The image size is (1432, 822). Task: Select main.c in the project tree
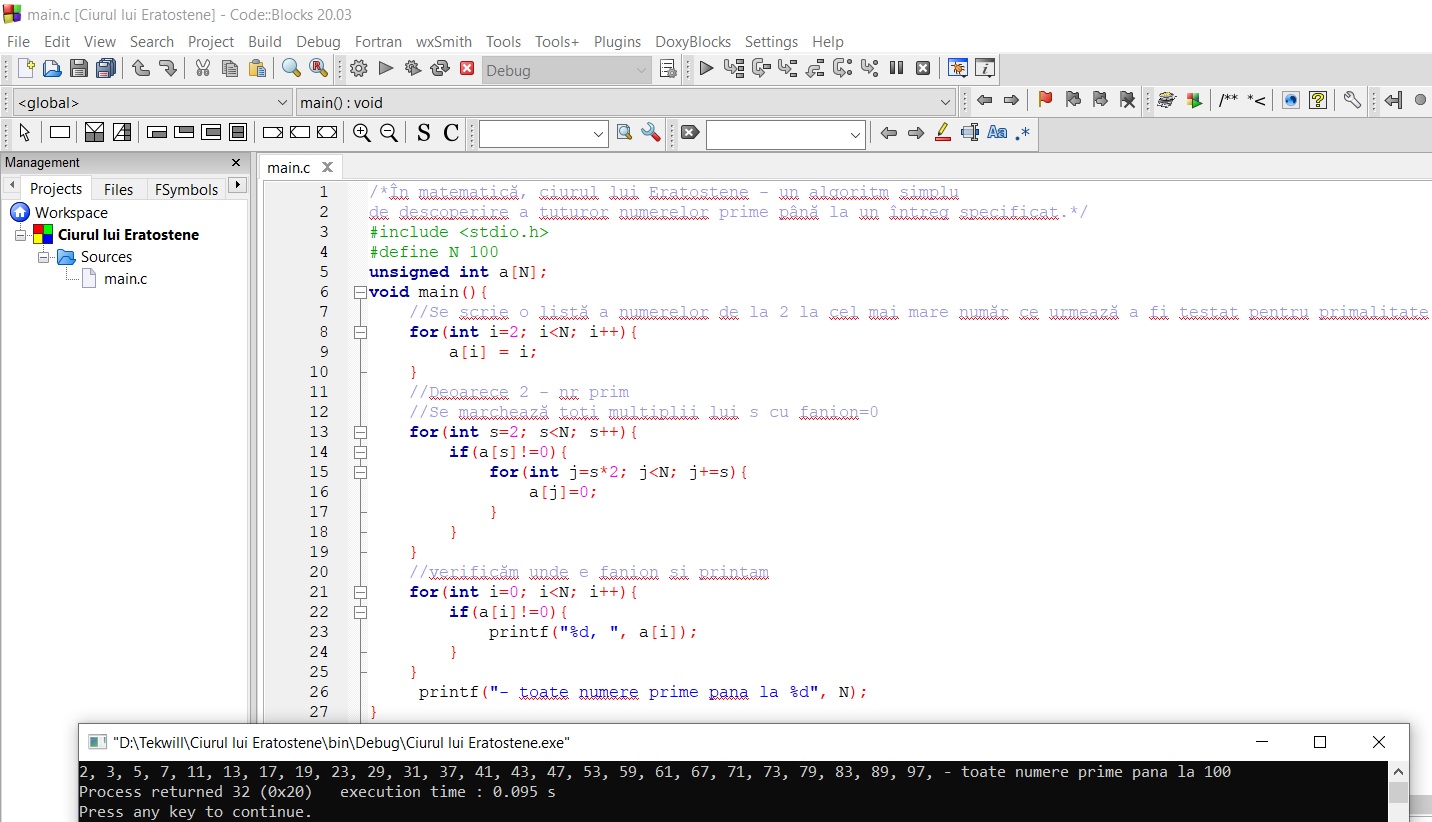click(124, 279)
